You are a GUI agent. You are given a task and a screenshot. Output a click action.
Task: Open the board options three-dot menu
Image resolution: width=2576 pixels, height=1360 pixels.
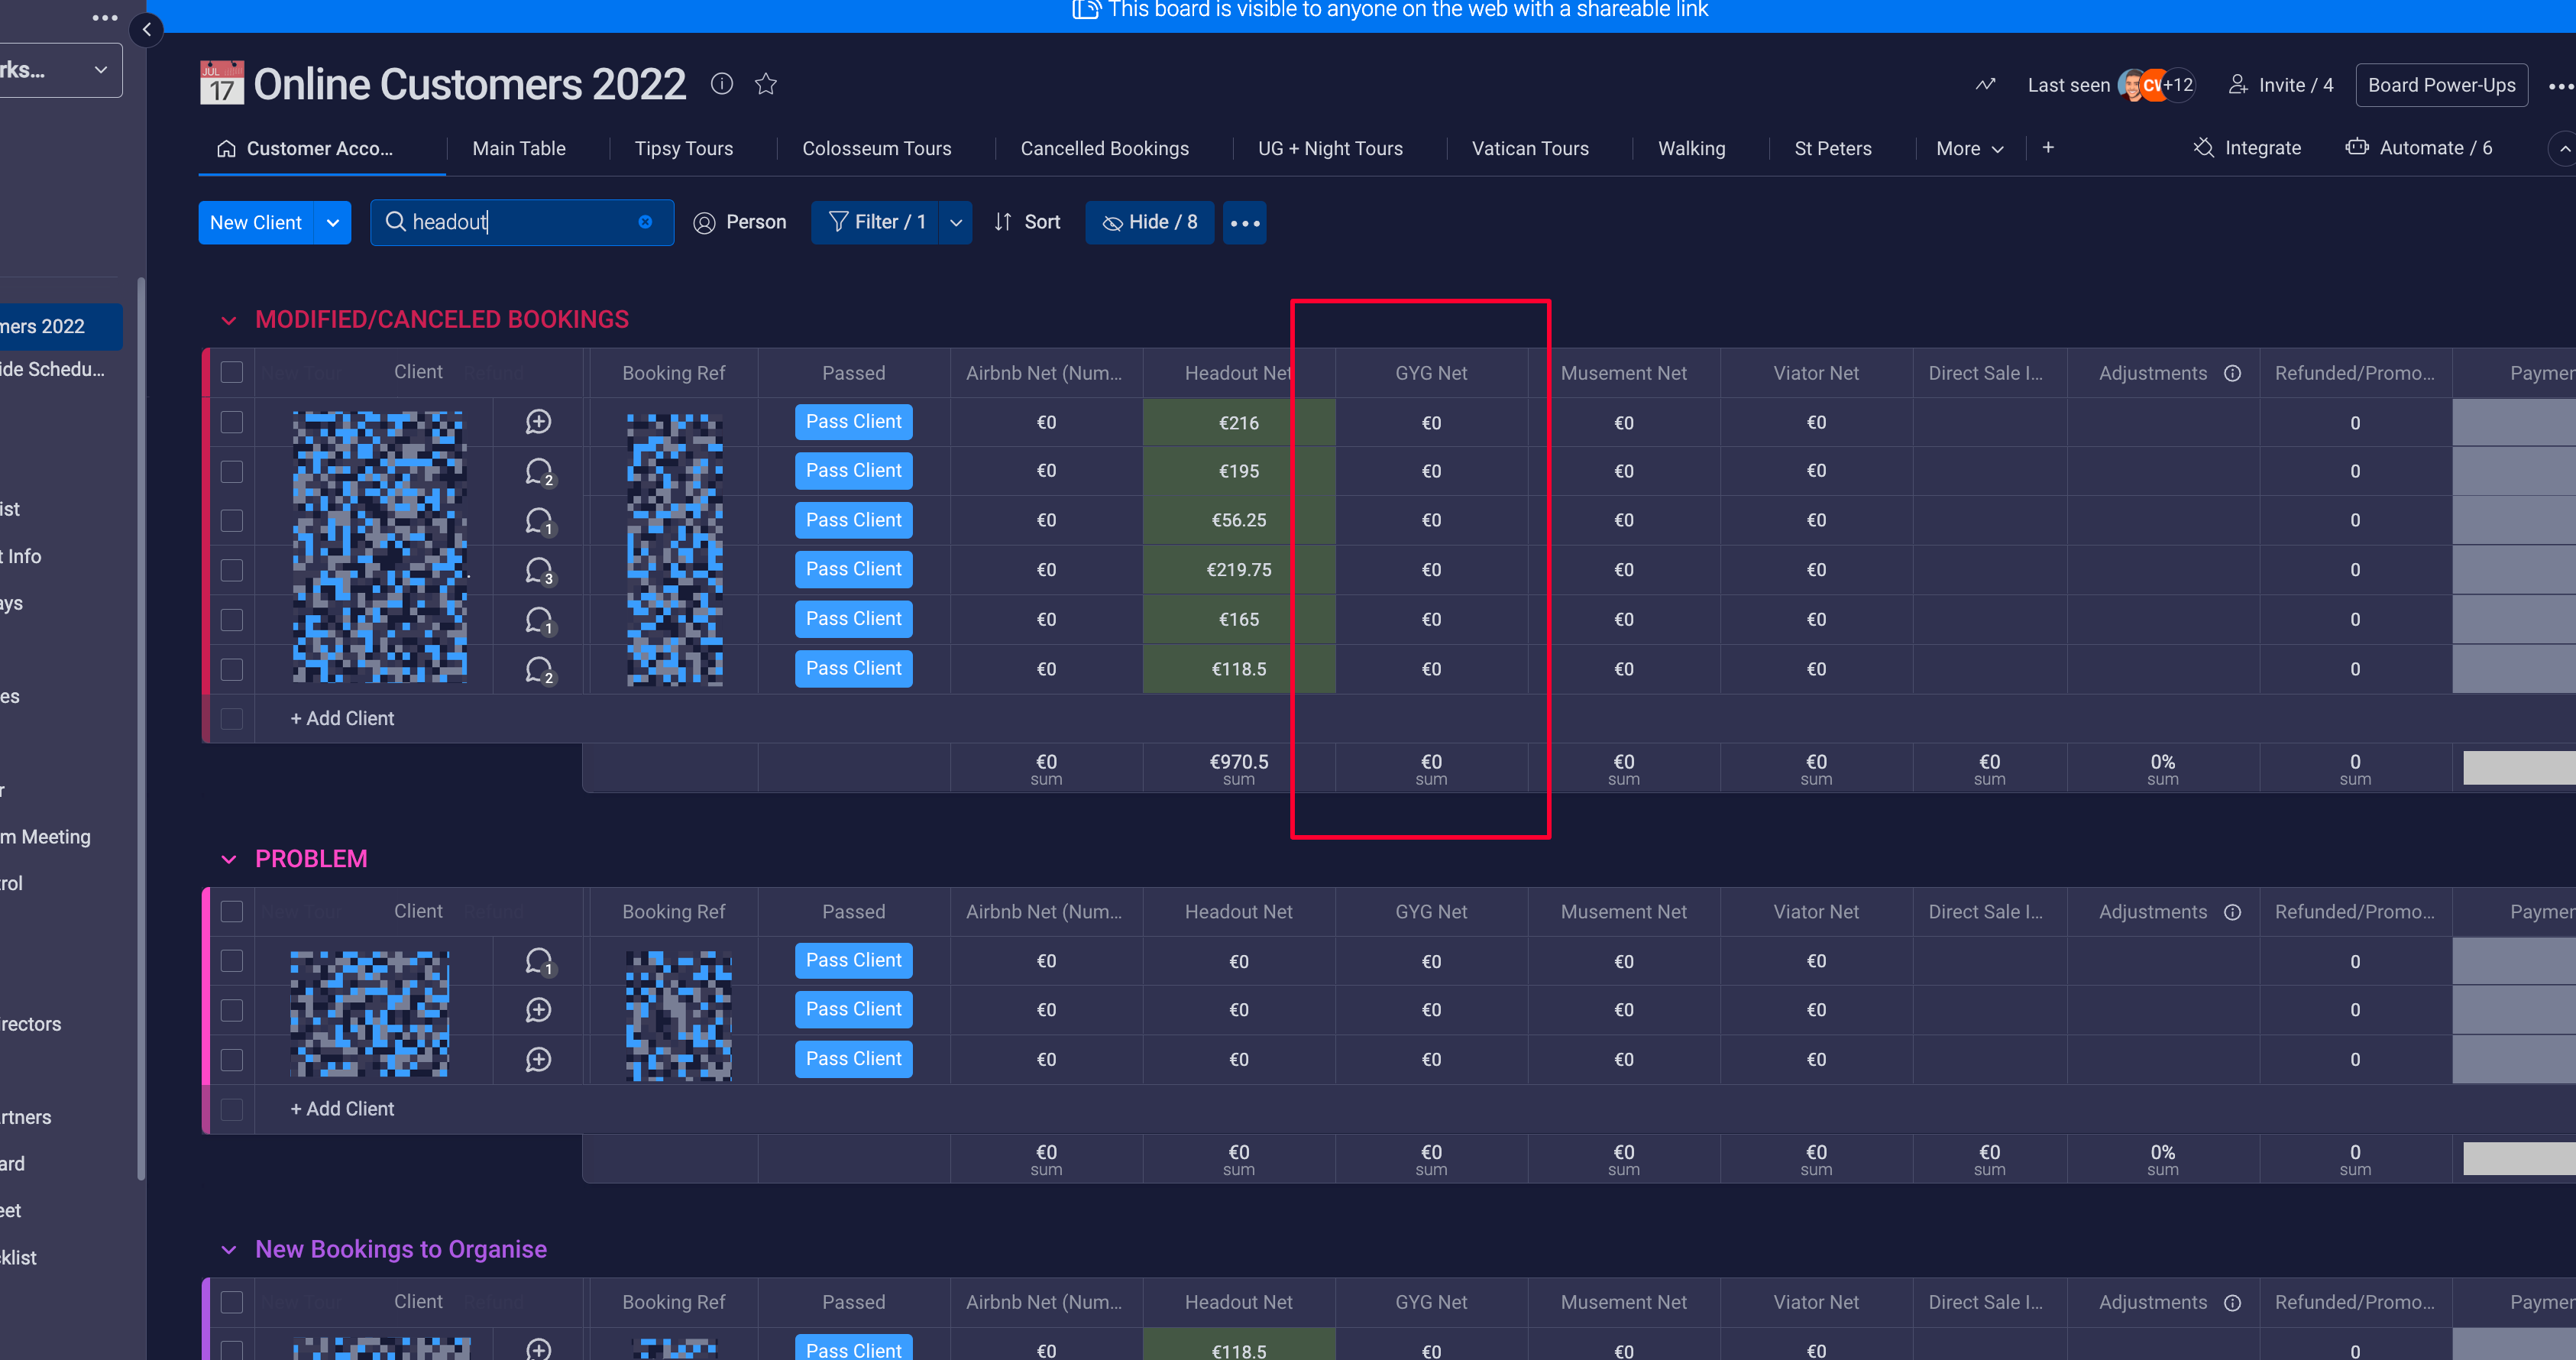[2561, 86]
